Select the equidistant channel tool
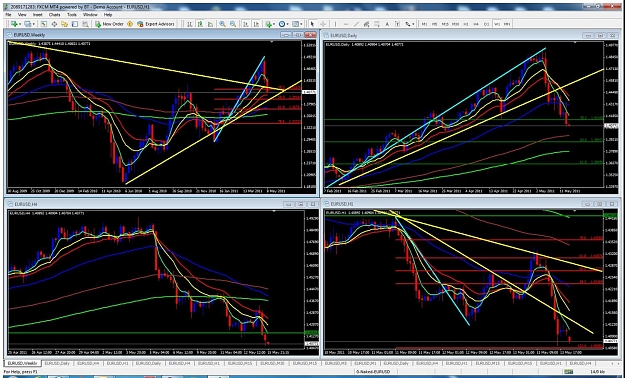 pos(366,24)
